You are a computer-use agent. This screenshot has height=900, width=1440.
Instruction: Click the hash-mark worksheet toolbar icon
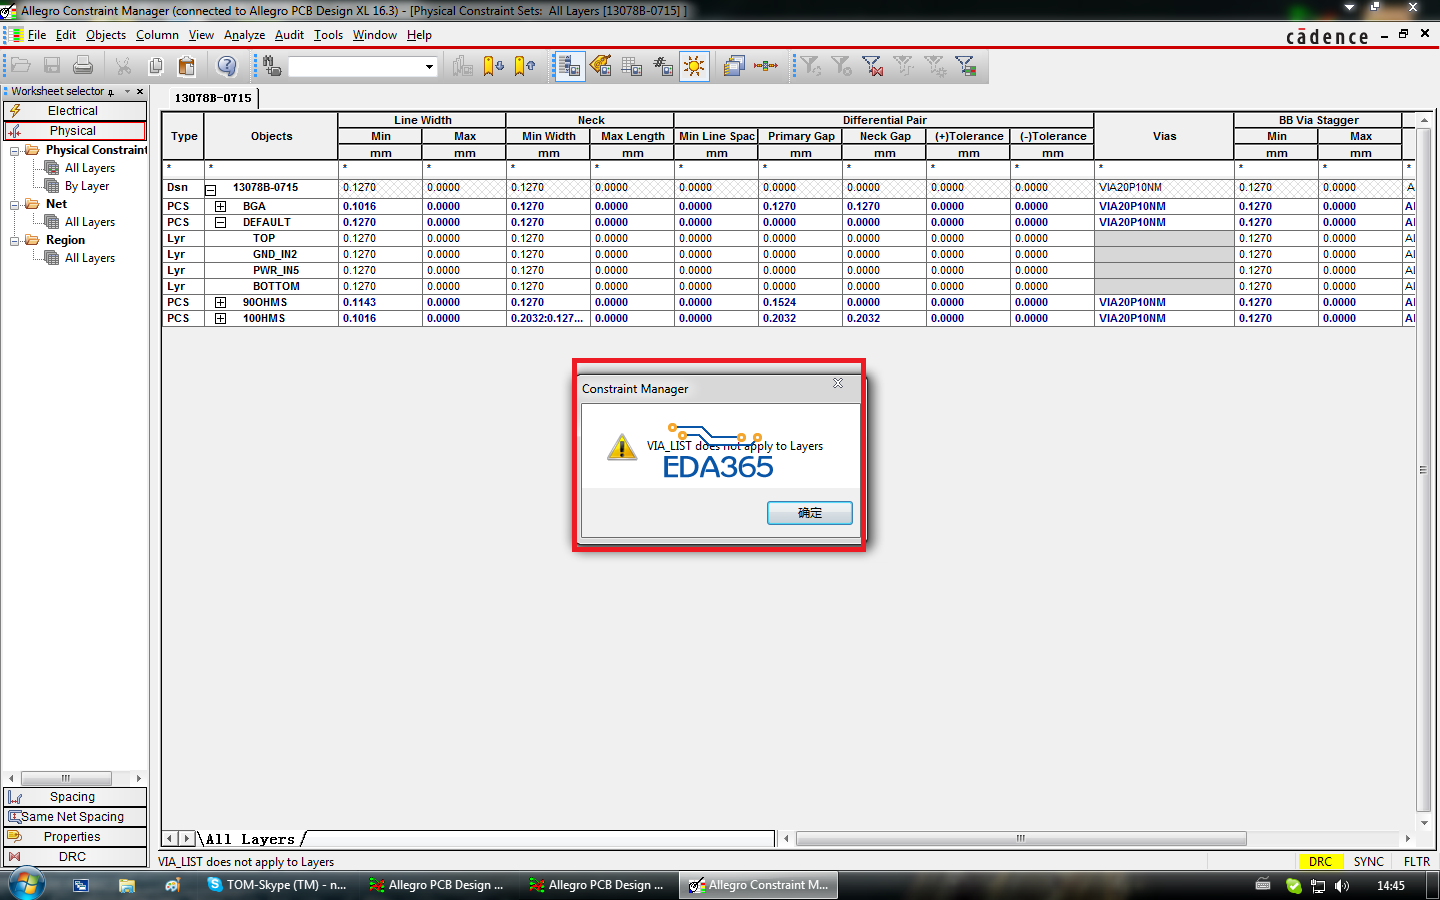point(663,66)
